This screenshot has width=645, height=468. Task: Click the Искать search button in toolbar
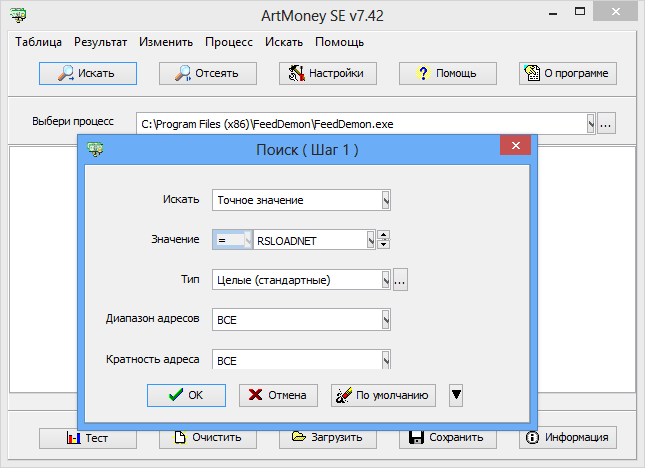pyautogui.click(x=88, y=74)
